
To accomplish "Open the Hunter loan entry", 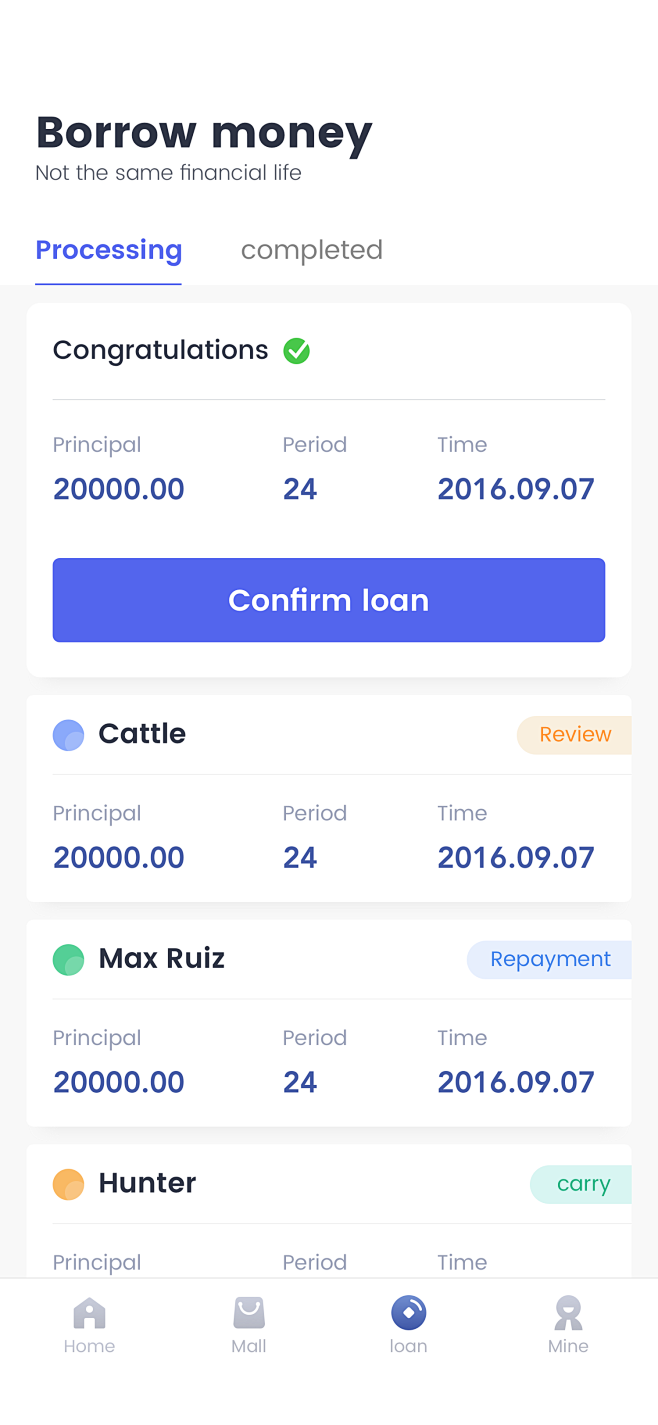I will (329, 1211).
